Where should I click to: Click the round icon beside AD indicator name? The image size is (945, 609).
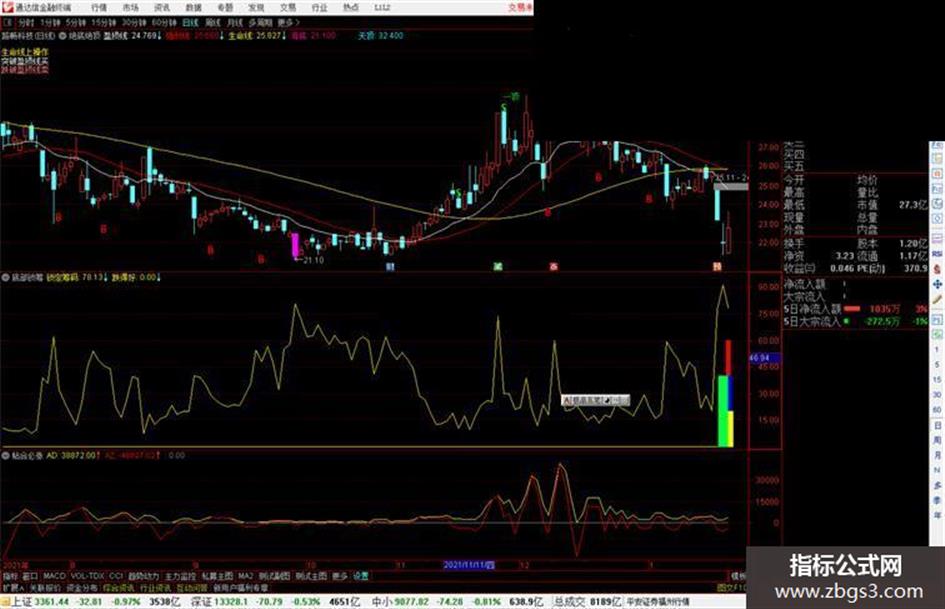point(5,456)
